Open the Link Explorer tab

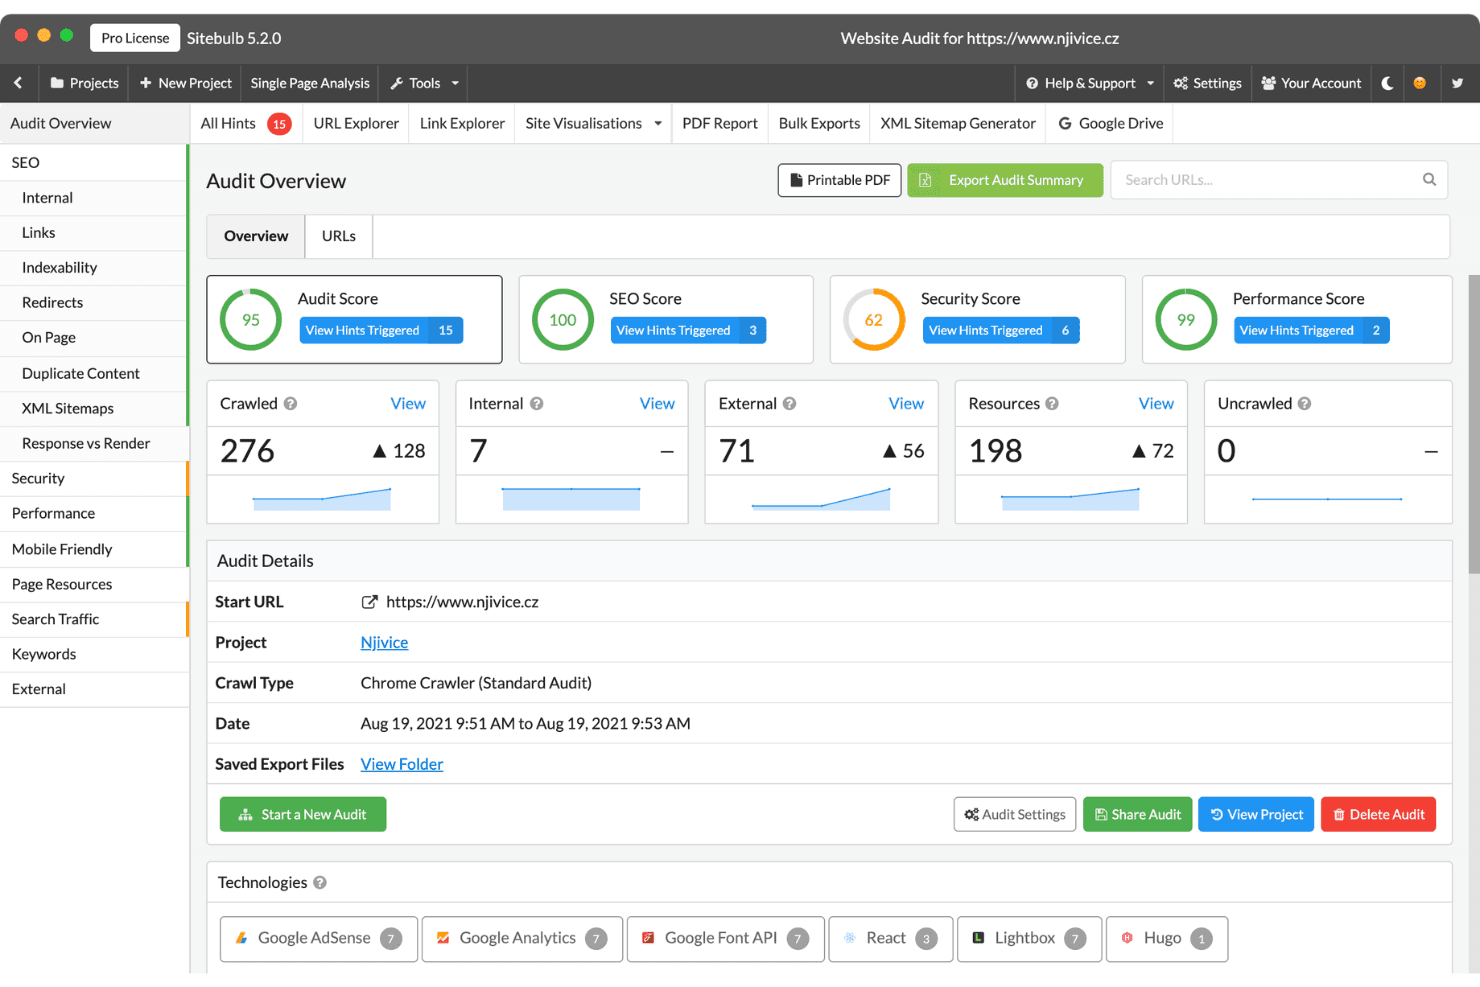pyautogui.click(x=462, y=123)
